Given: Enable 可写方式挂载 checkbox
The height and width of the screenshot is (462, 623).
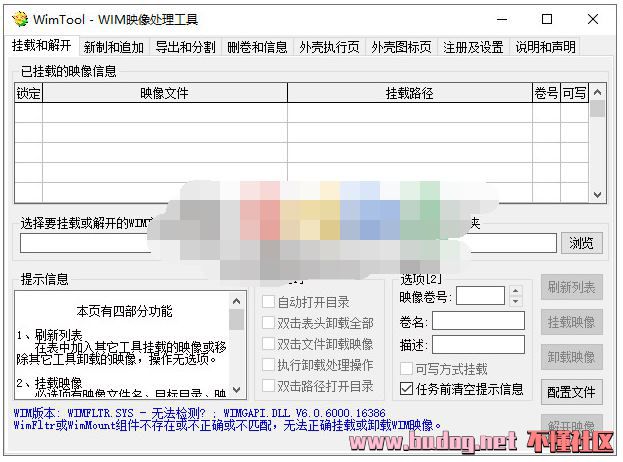Looking at the screenshot, I should click(406, 369).
